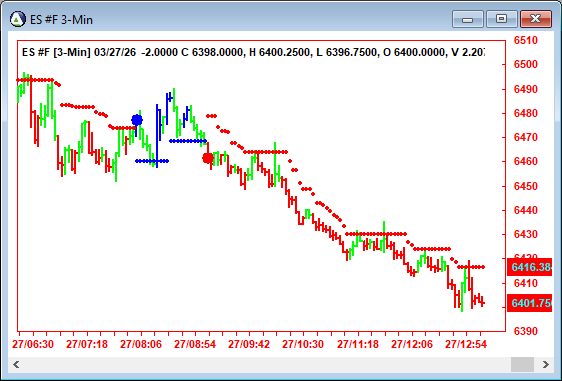Click the 27/06:30 time axis label
The height and width of the screenshot is (381, 562).
(33, 344)
